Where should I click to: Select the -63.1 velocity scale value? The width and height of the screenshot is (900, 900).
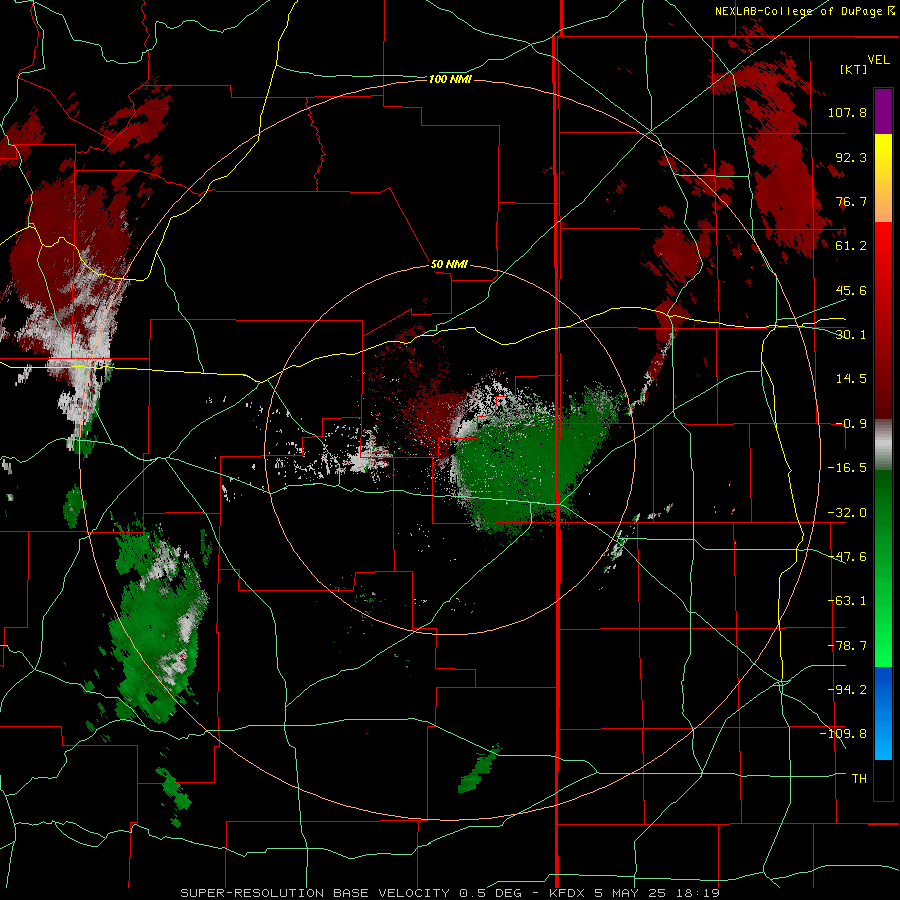(x=847, y=601)
